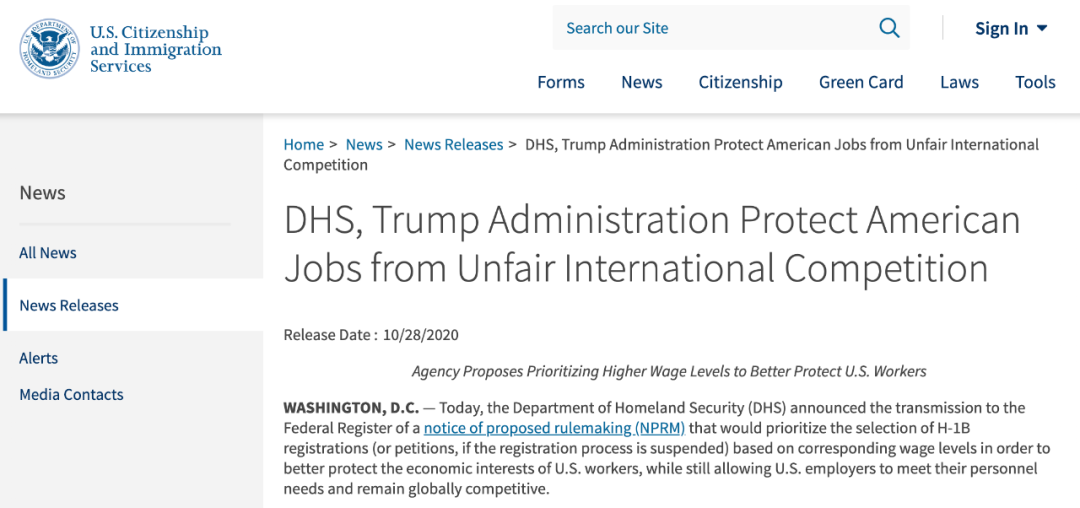Open All News in the sidebar

point(48,253)
